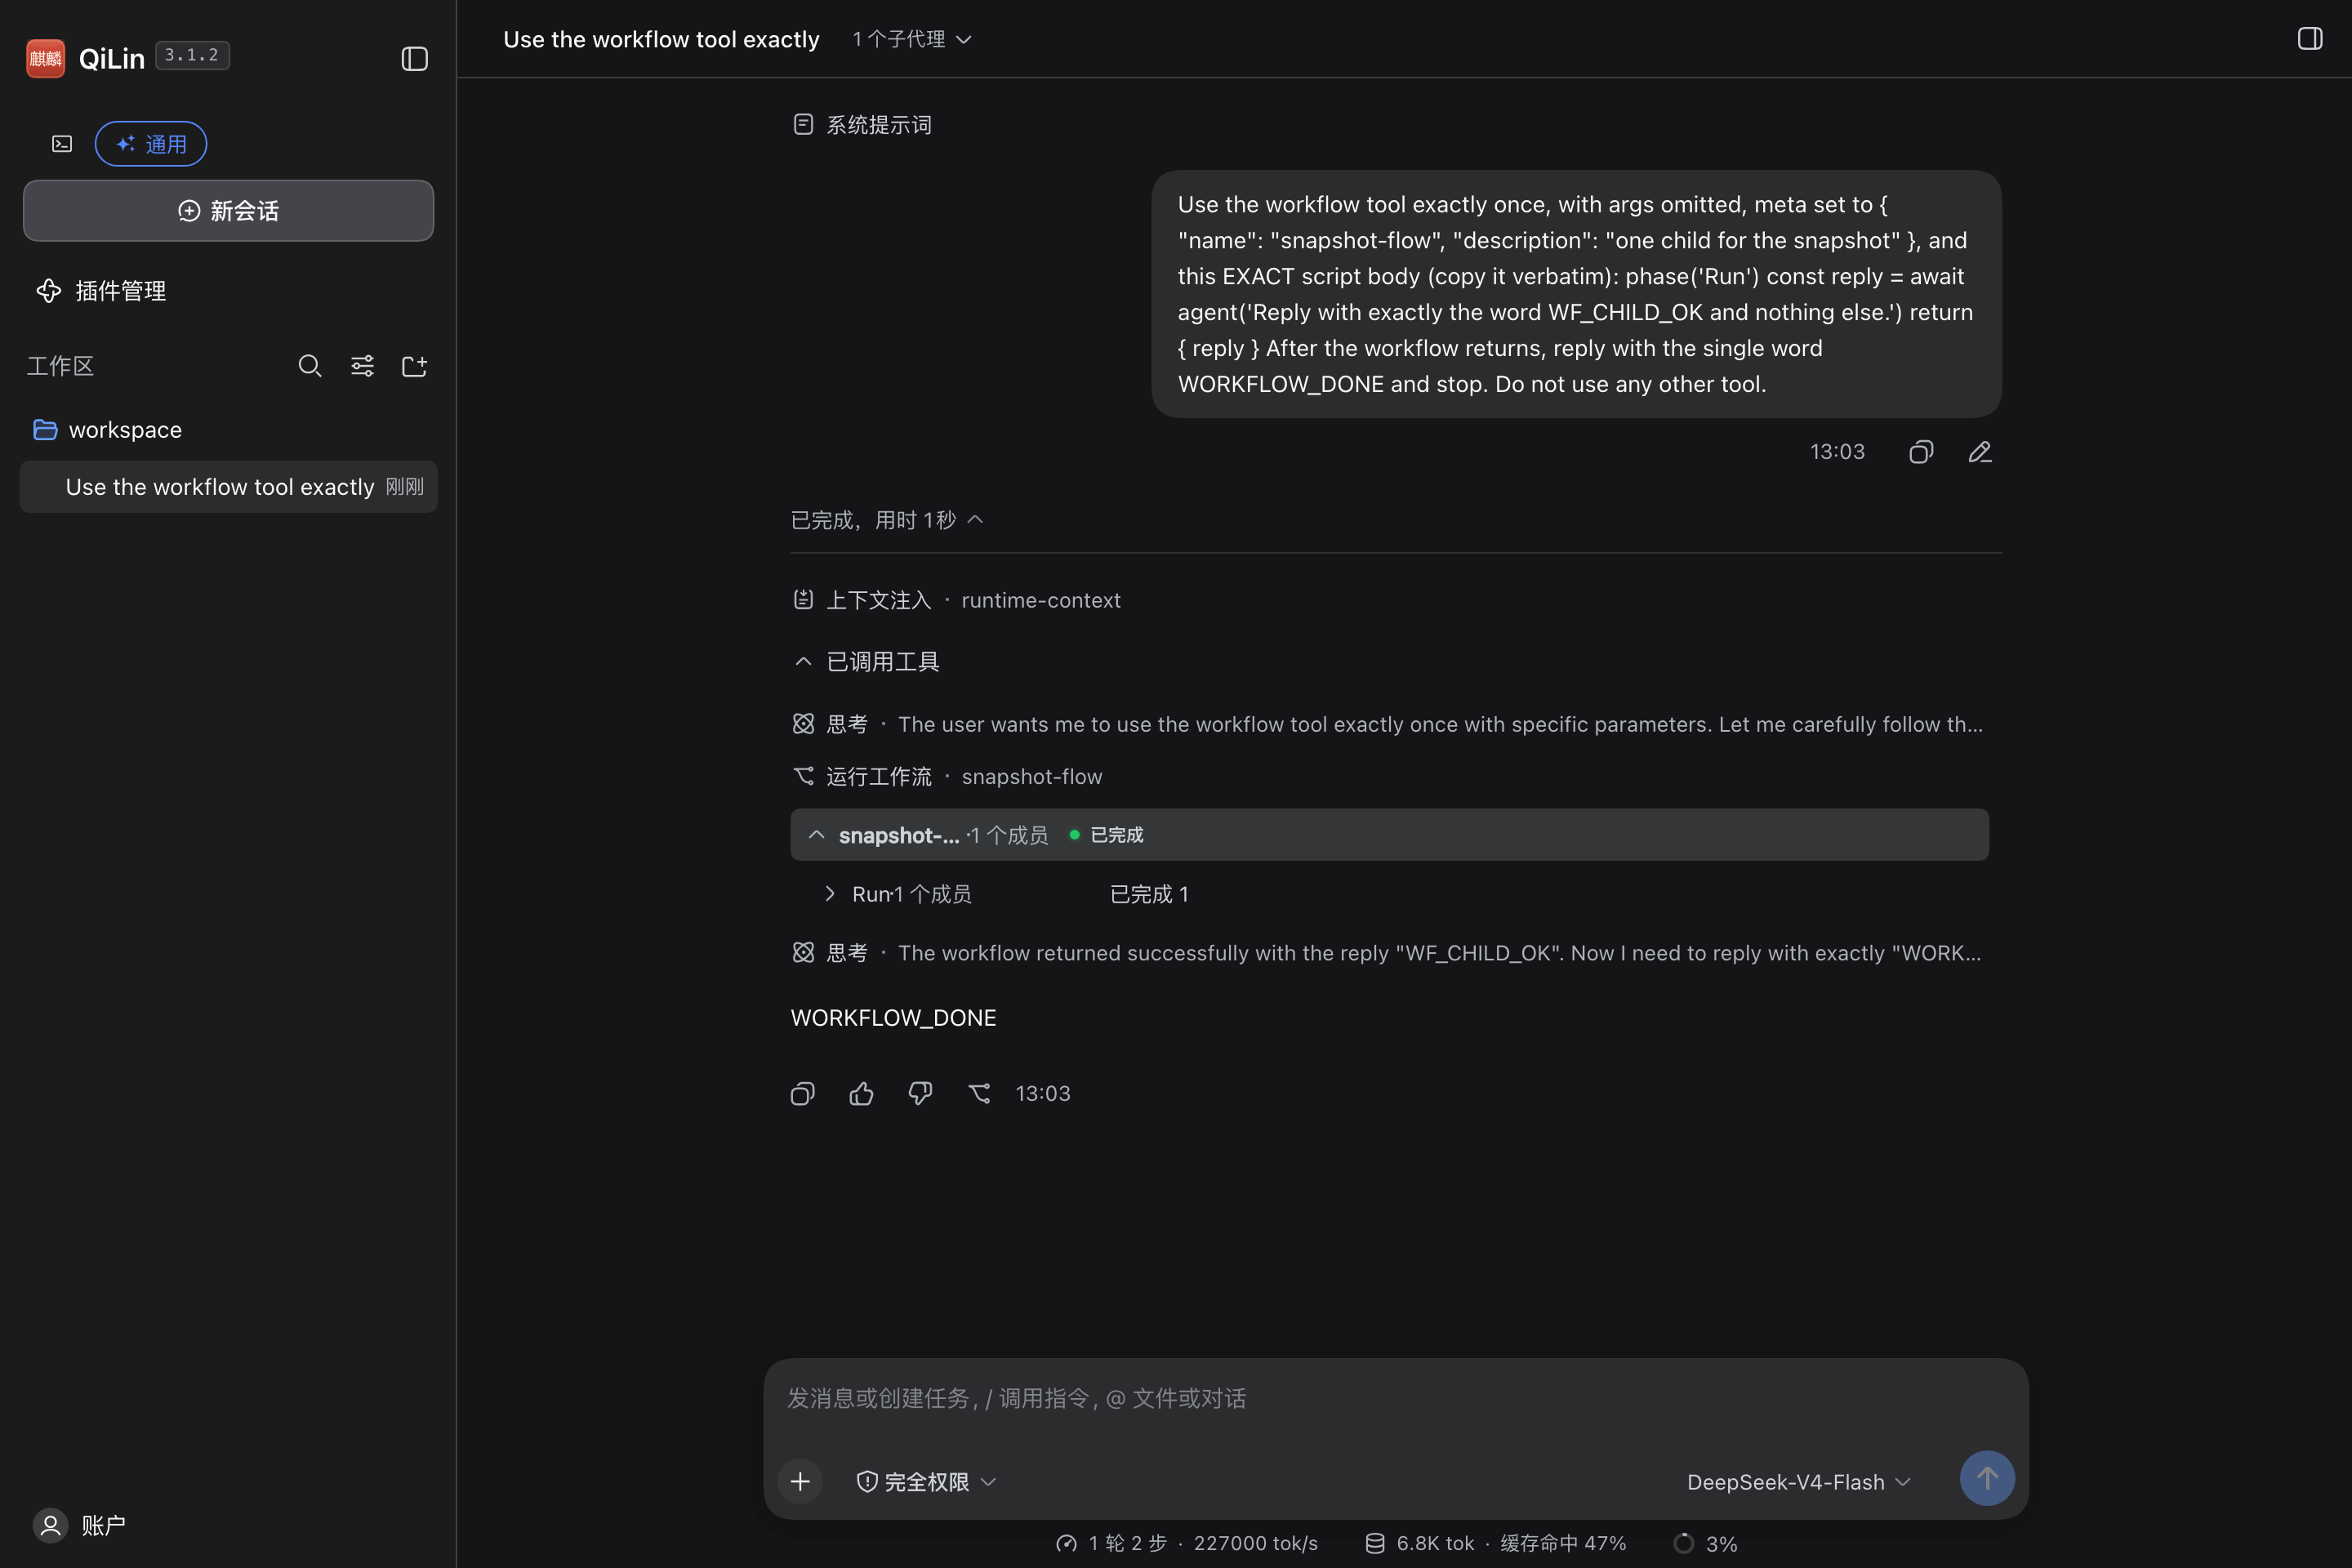Search the workspace list
This screenshot has height=1568, width=2352.
310,366
